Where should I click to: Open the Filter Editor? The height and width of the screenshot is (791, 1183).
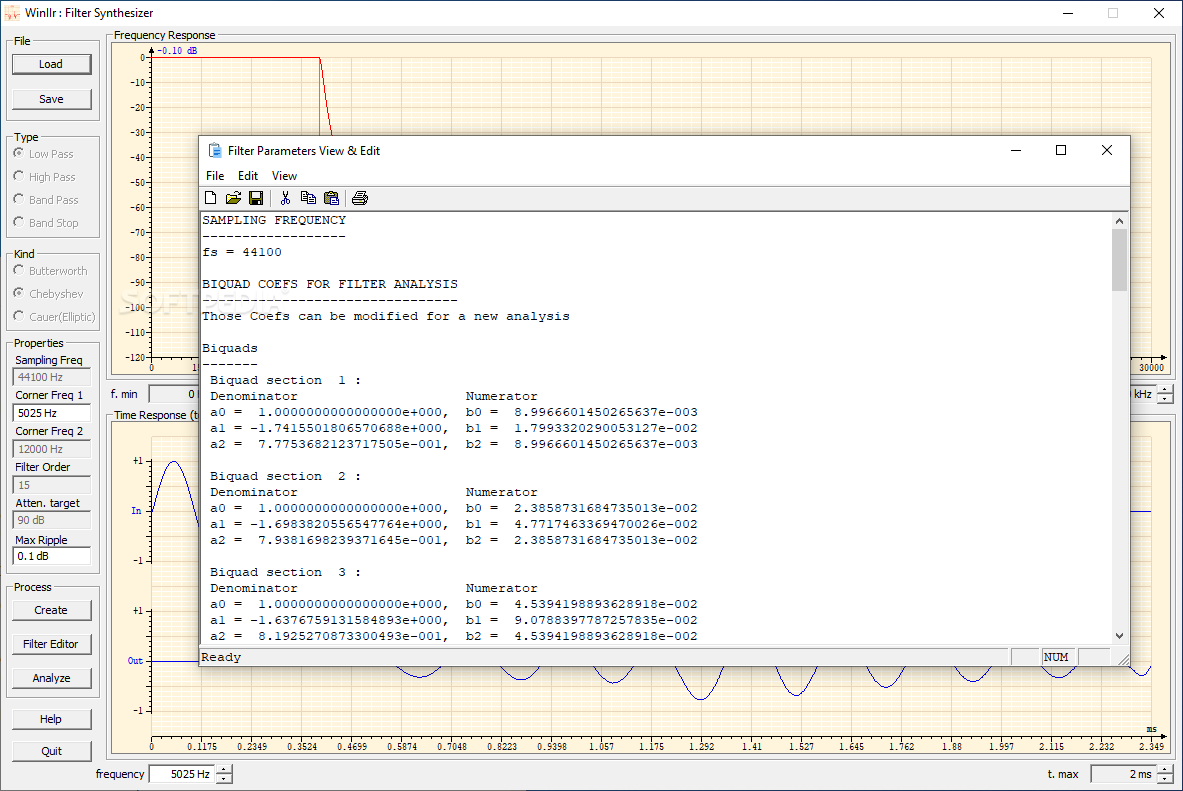tap(51, 644)
